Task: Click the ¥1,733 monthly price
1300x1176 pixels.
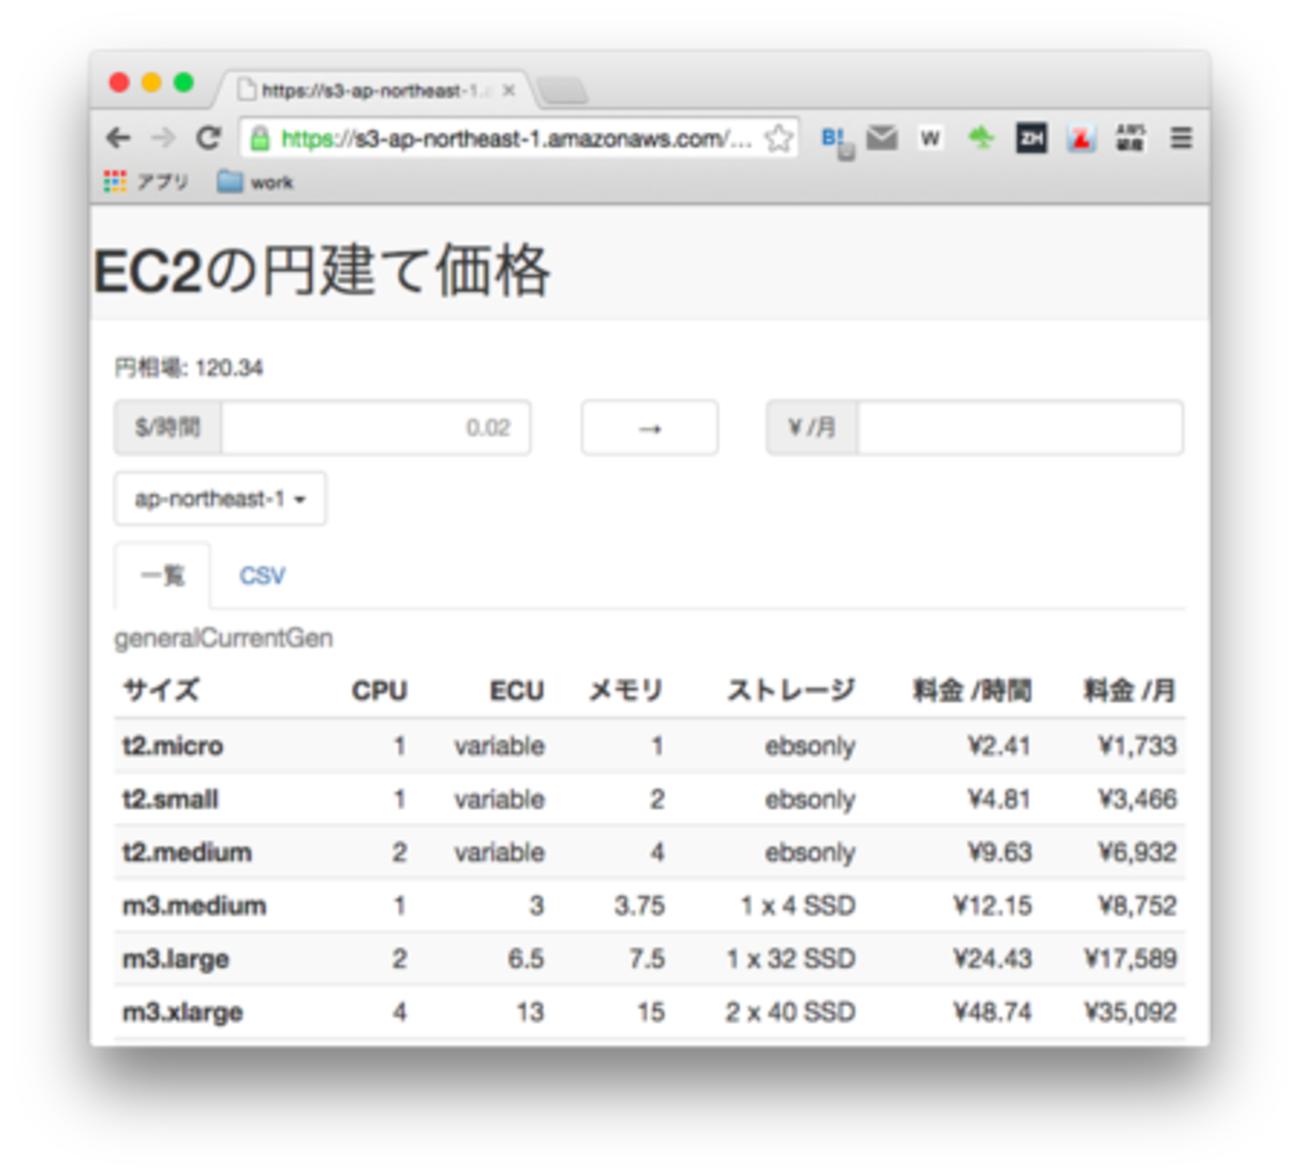Action: click(1137, 746)
